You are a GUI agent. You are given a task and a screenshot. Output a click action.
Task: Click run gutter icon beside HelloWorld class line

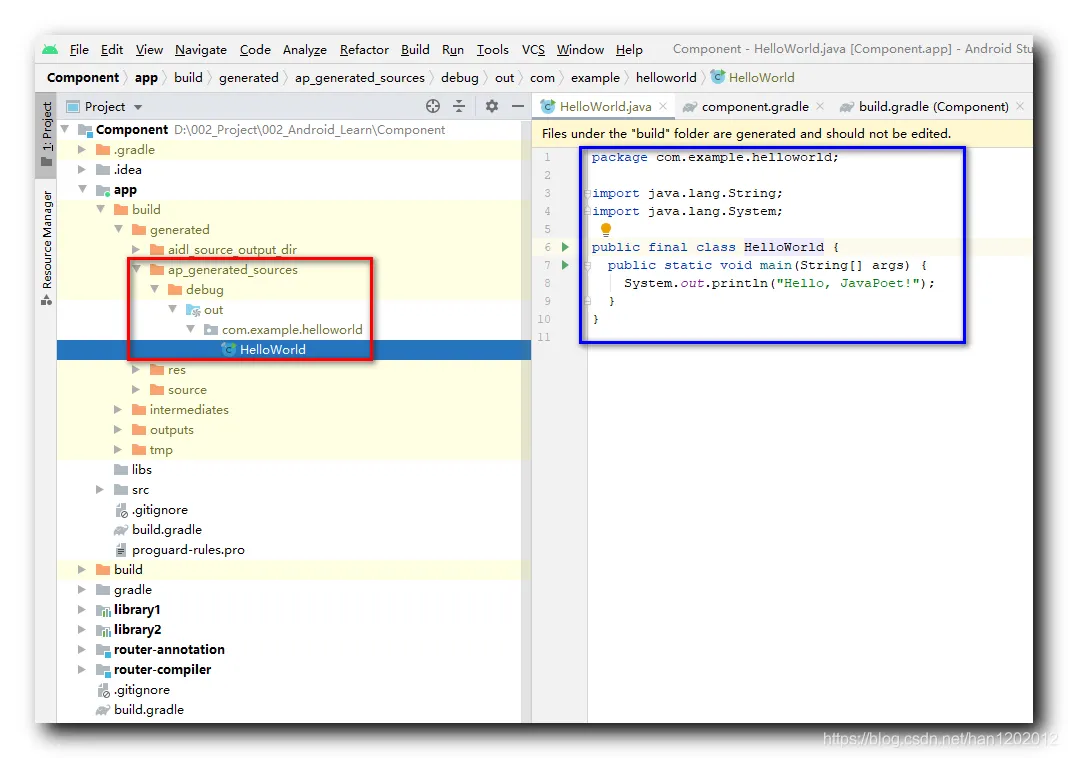565,247
